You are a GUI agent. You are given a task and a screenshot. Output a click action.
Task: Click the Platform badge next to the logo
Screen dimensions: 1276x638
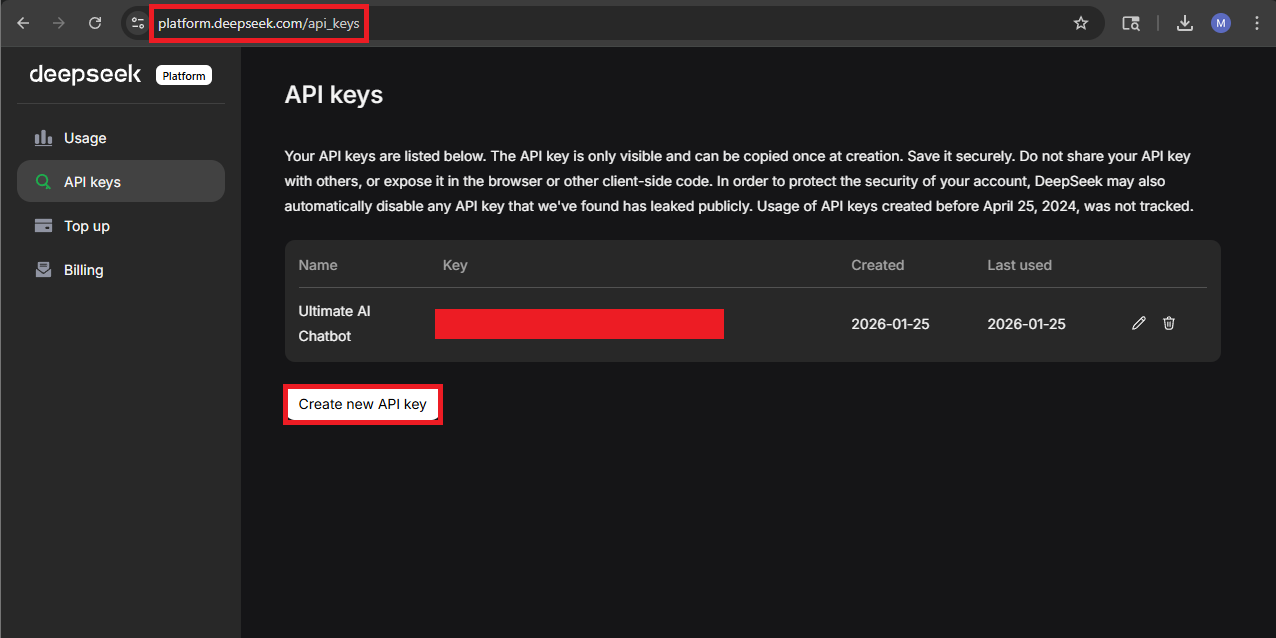click(184, 75)
